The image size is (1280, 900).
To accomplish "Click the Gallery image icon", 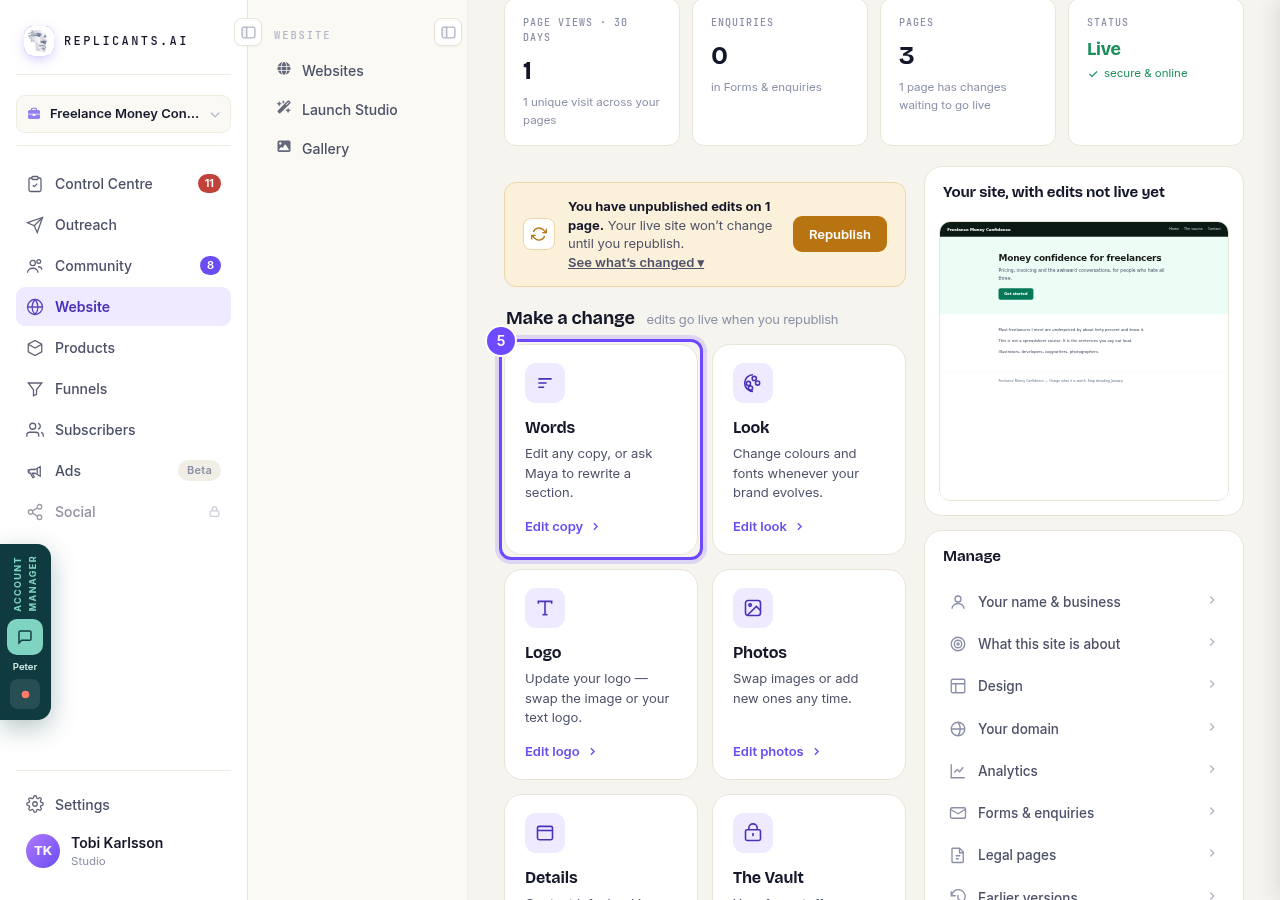I will click(284, 147).
